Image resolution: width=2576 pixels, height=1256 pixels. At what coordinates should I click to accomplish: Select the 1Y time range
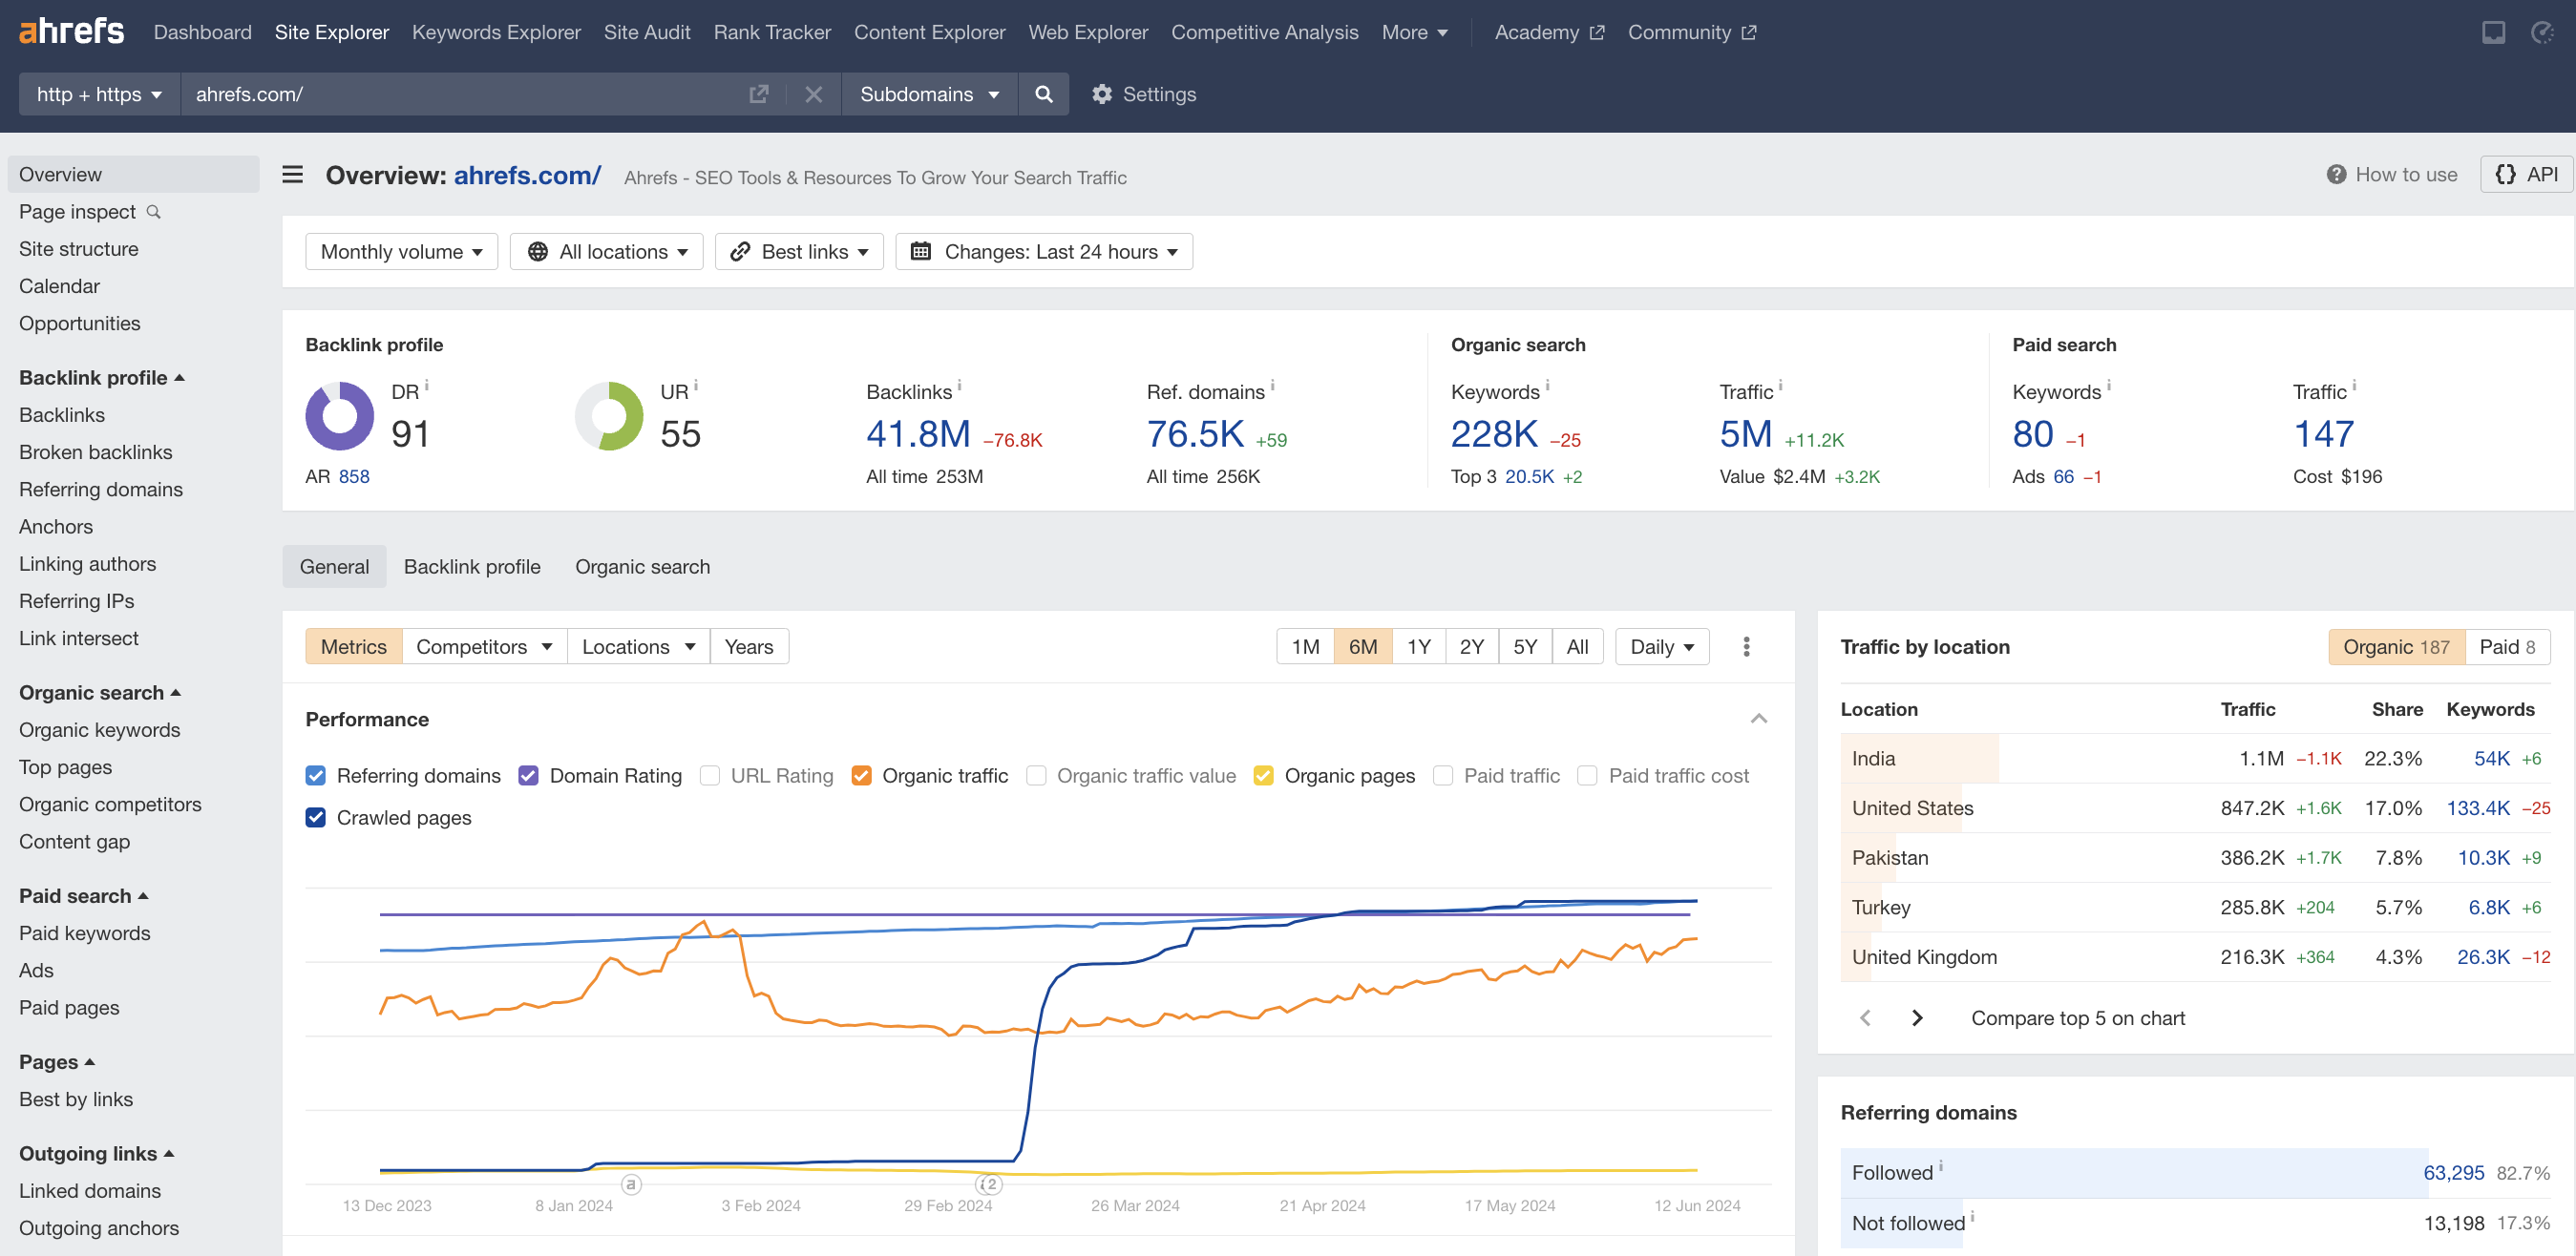pos(1418,647)
